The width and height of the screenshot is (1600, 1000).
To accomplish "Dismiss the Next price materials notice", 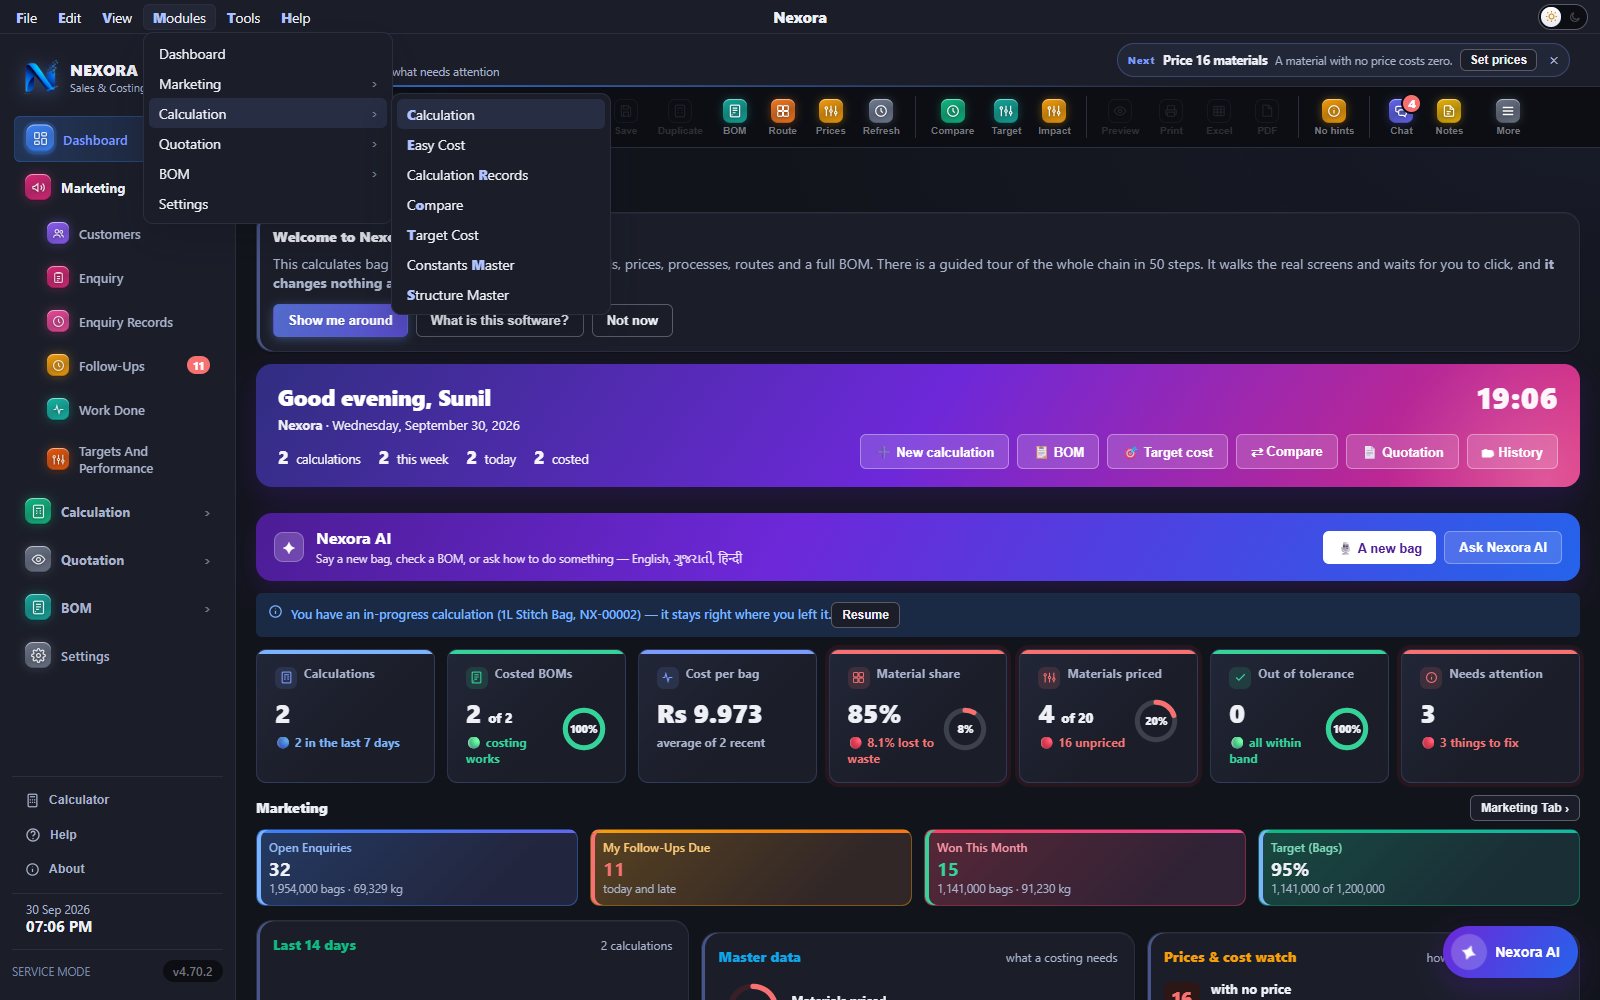I will tap(1554, 61).
